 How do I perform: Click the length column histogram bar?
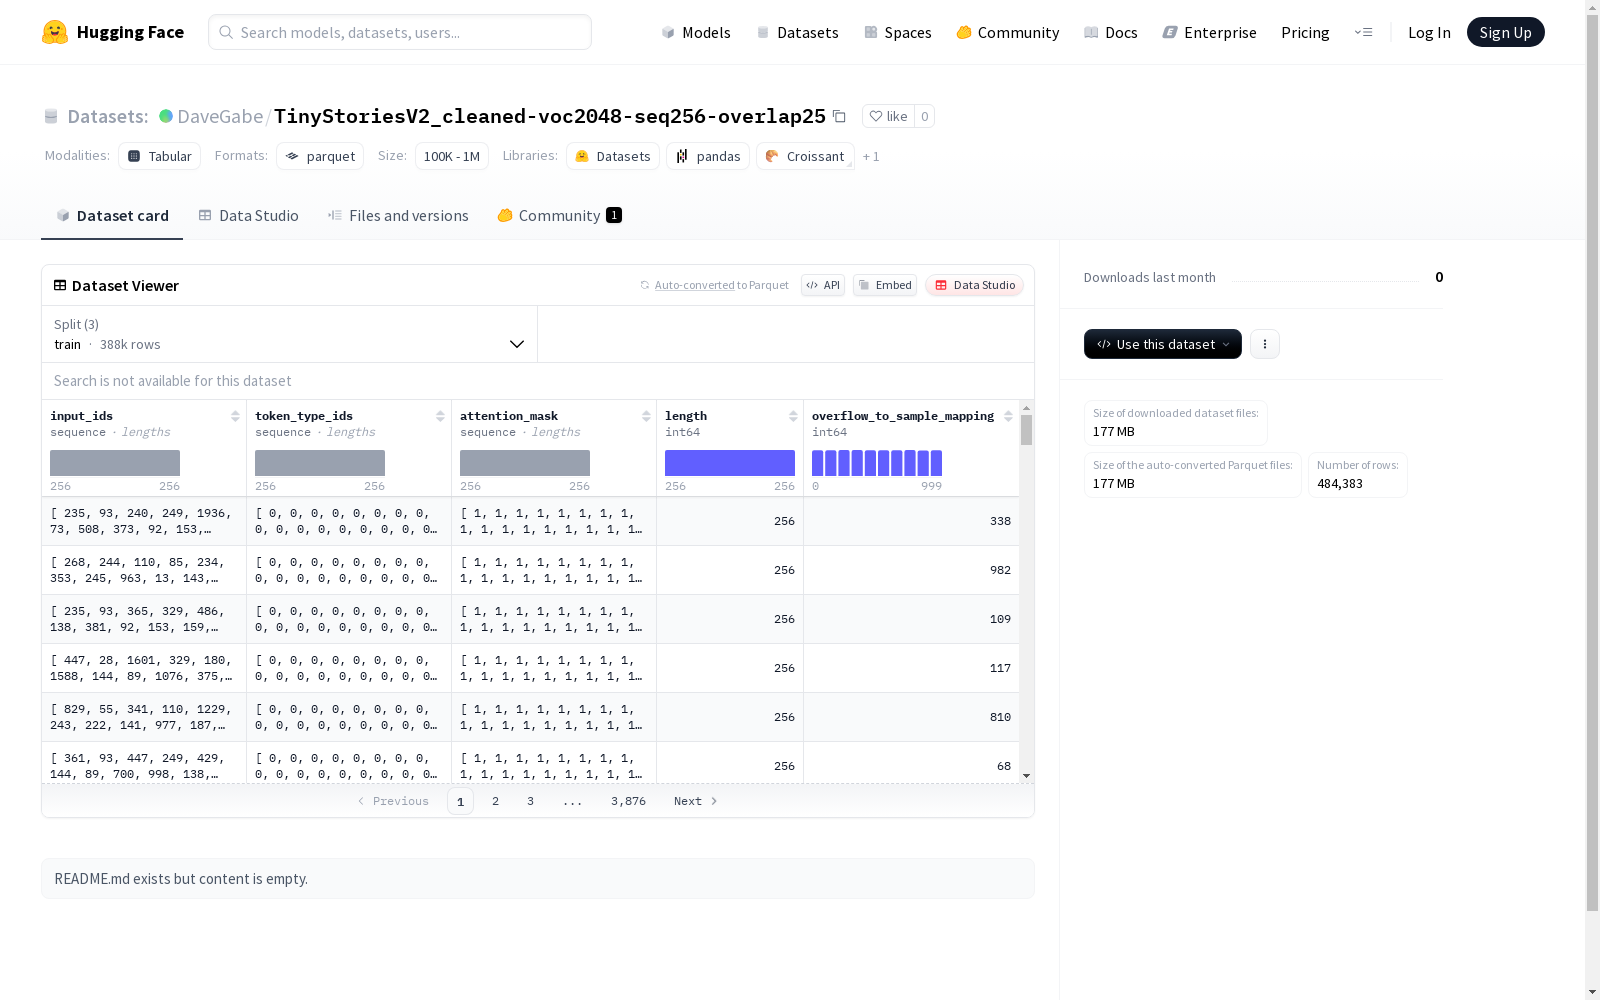(730, 463)
